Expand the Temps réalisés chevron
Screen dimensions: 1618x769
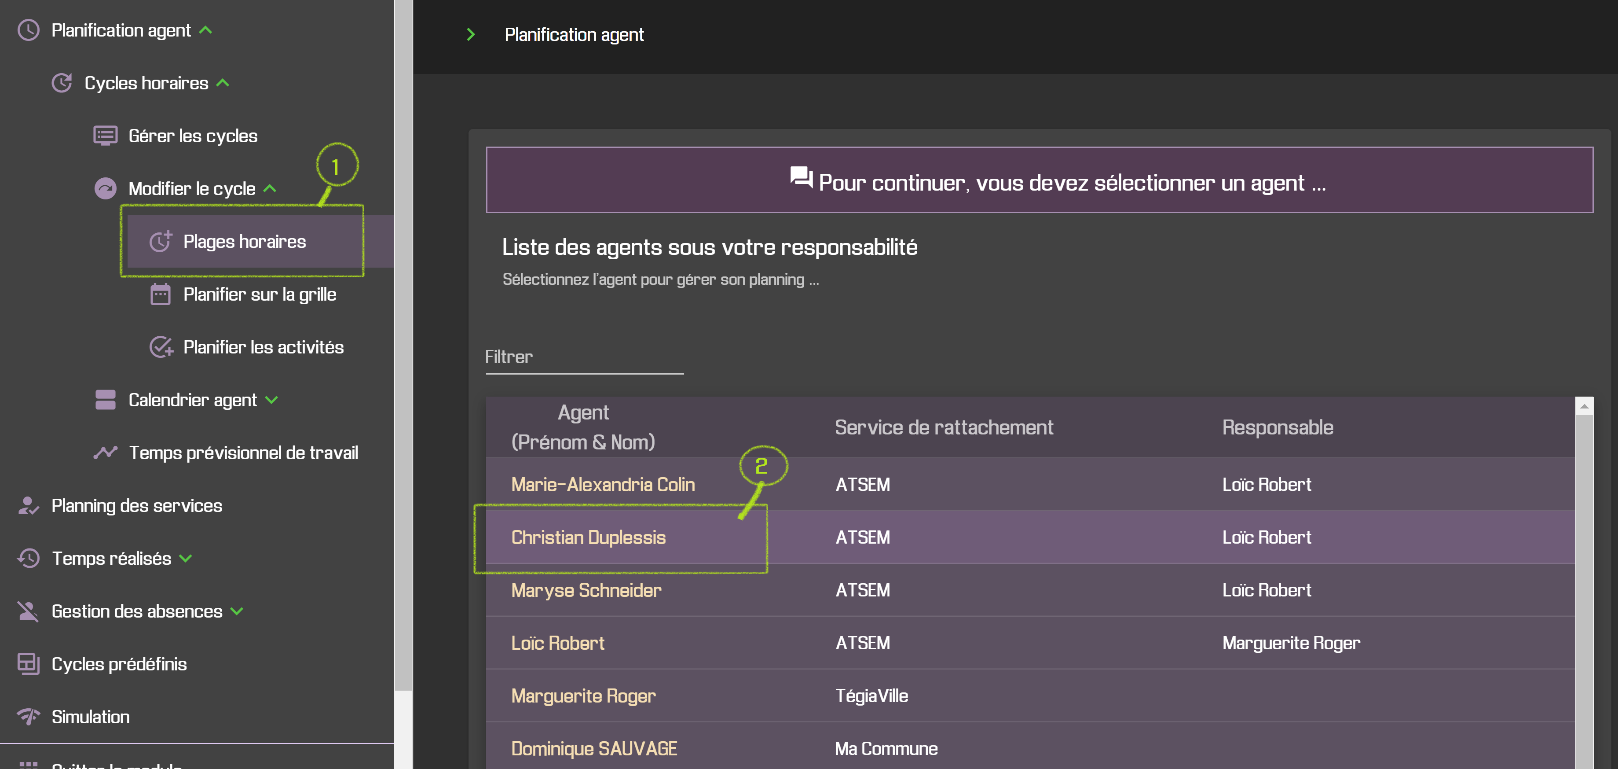[x=186, y=558]
